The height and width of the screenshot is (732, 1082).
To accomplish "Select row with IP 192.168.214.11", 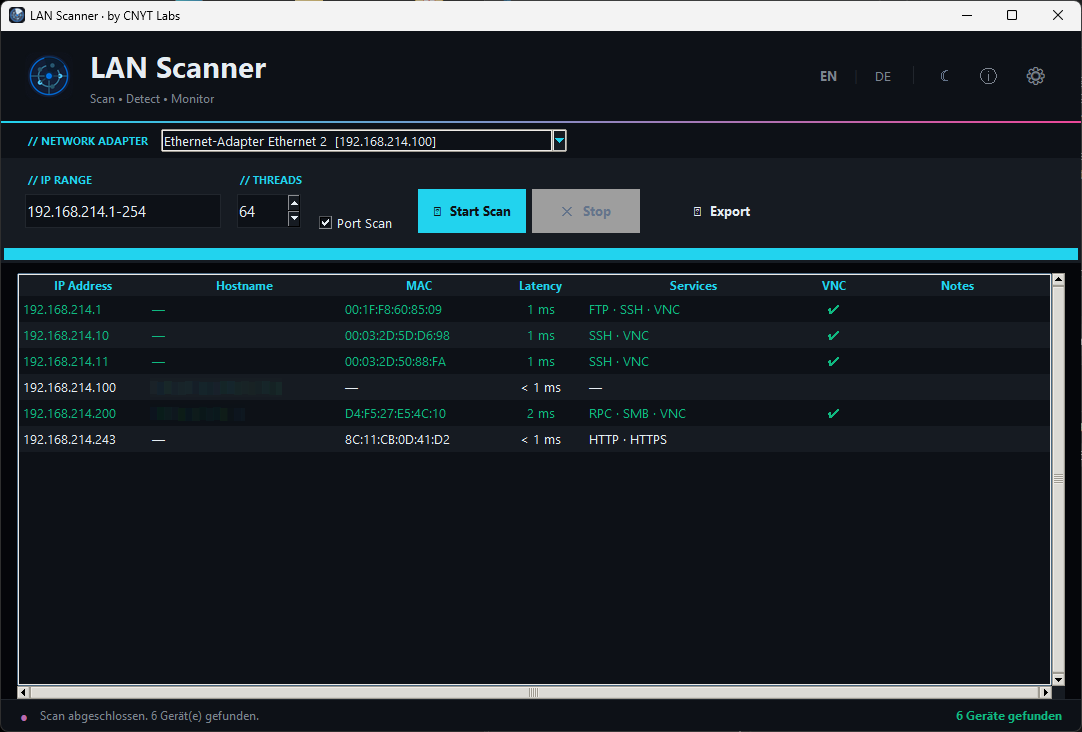I will point(534,362).
